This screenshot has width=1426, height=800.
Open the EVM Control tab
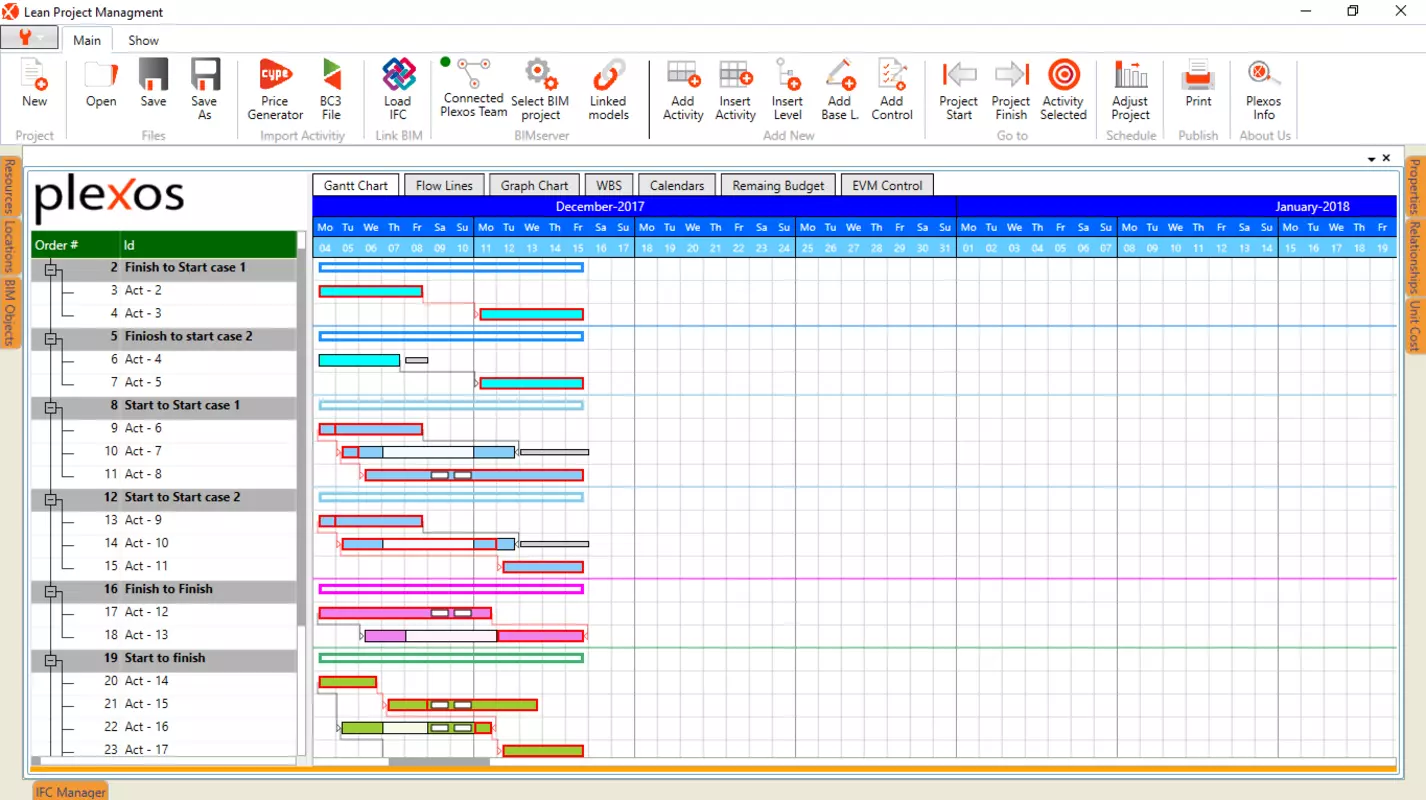[887, 185]
